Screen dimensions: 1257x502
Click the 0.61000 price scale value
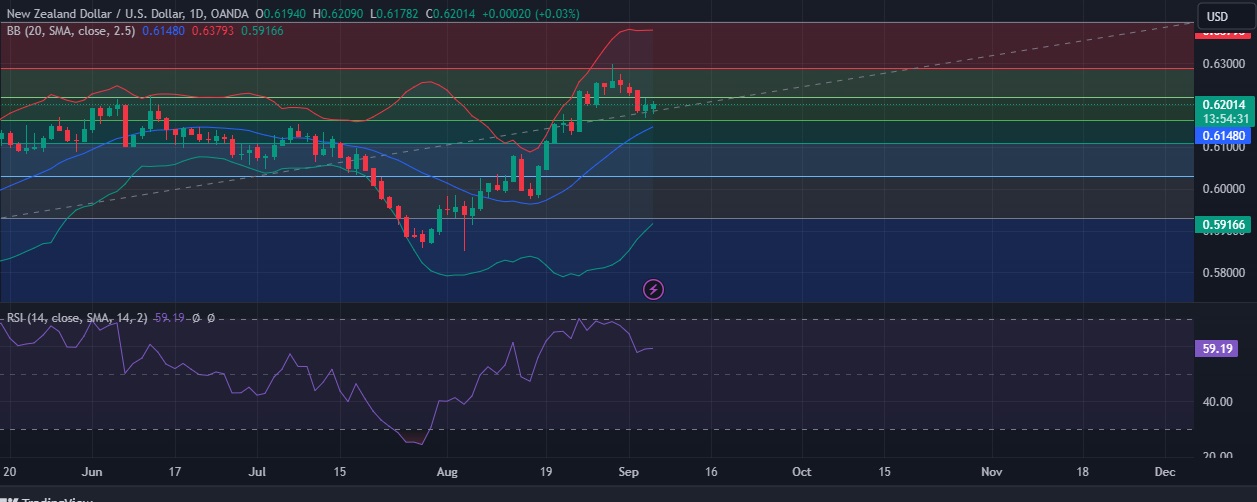tap(1224, 147)
